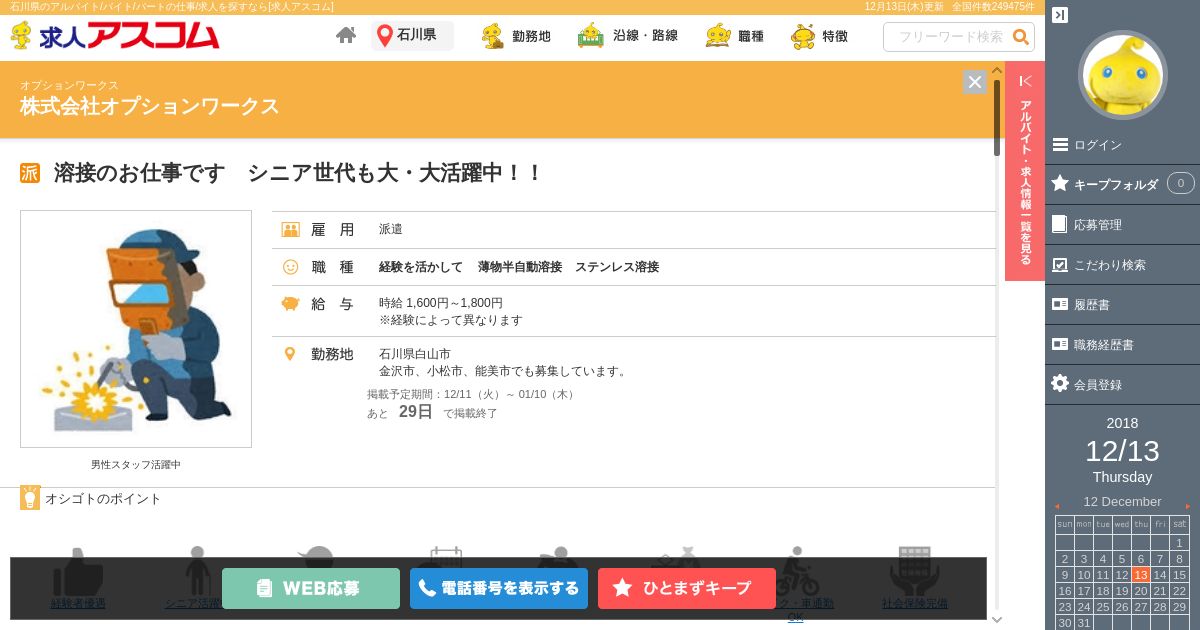Click the WEB応募 button

[311, 588]
